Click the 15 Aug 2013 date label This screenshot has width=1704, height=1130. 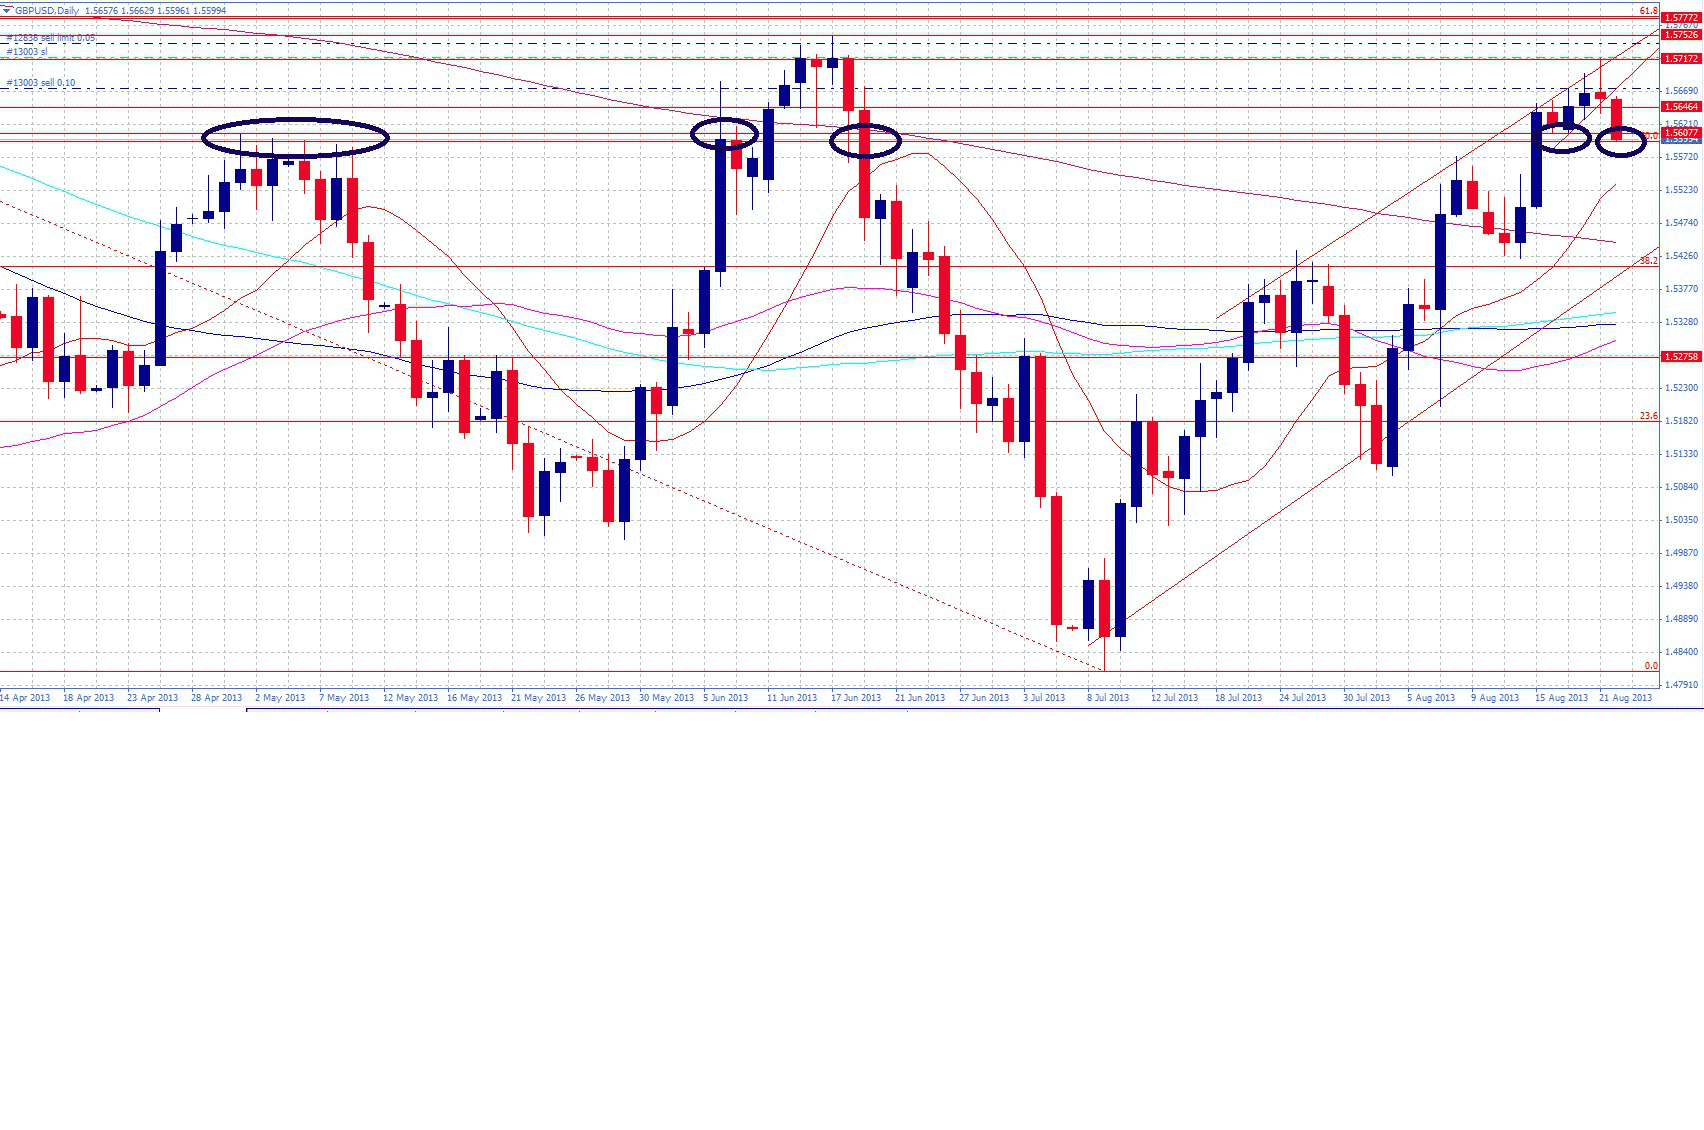[1562, 697]
